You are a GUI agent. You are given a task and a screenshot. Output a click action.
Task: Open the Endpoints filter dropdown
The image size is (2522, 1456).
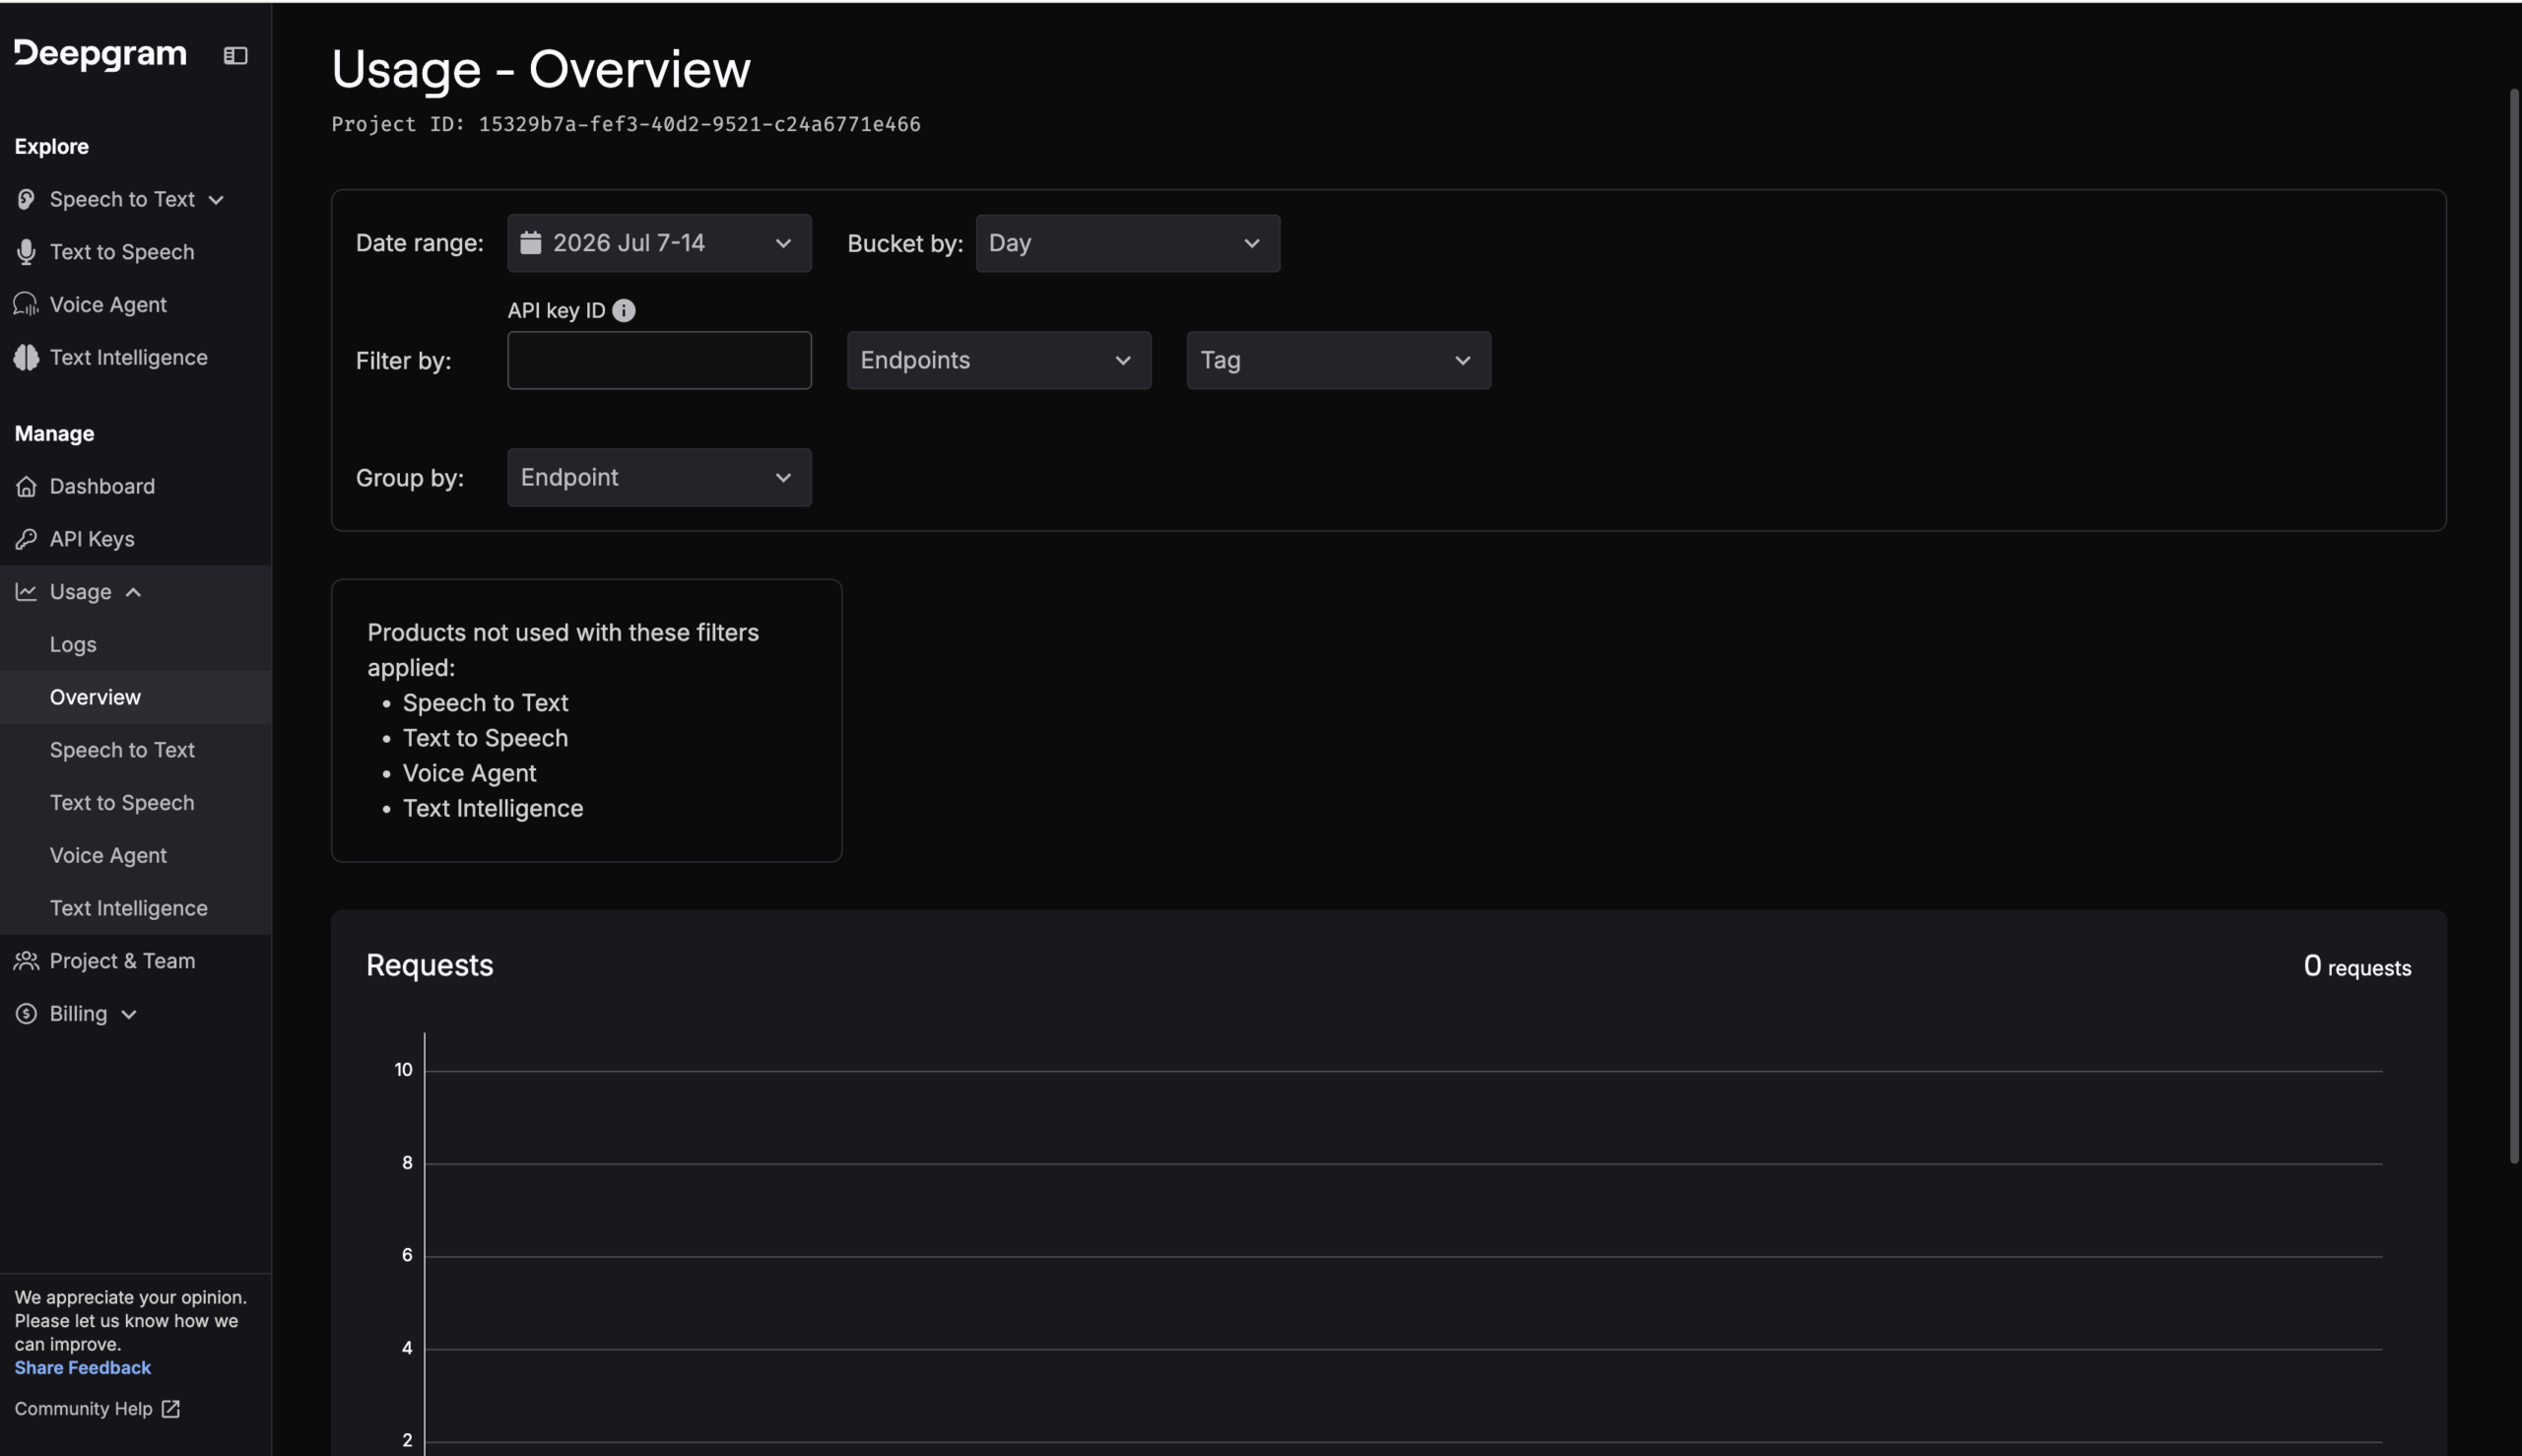pos(999,360)
